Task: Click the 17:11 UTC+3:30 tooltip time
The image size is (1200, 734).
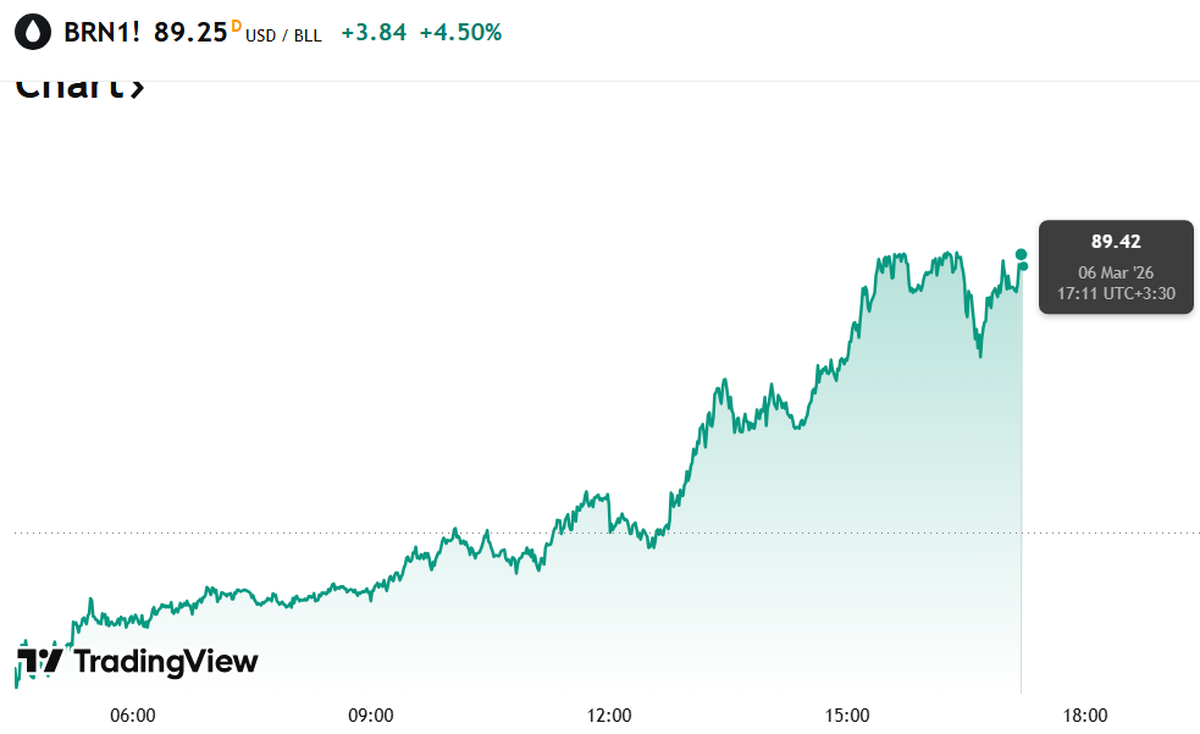Action: [x=1116, y=294]
